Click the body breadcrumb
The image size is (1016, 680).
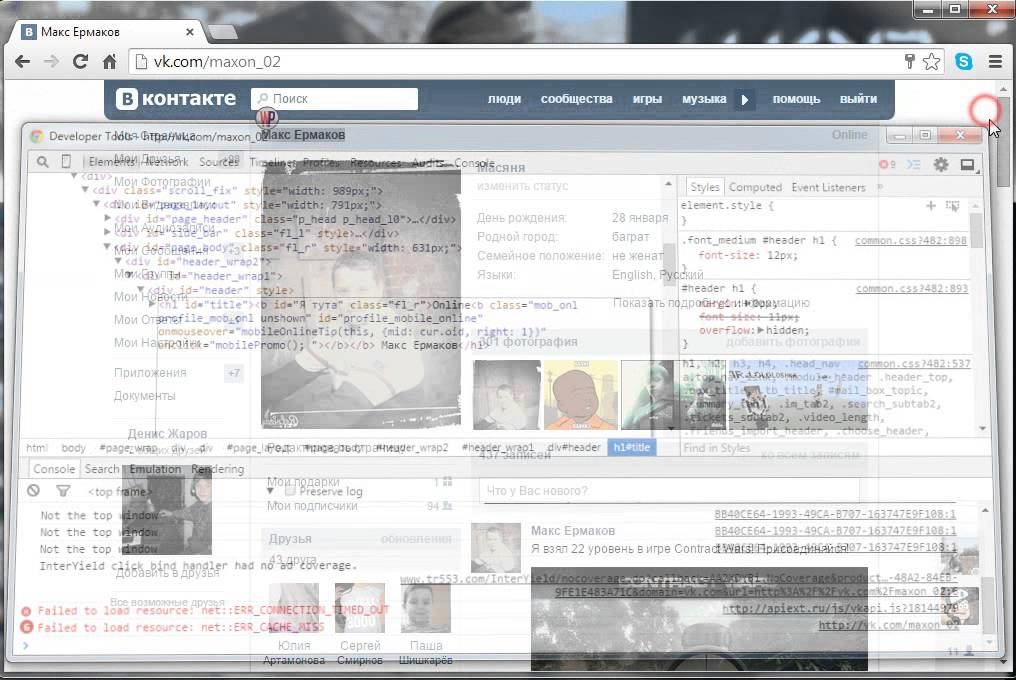[73, 447]
